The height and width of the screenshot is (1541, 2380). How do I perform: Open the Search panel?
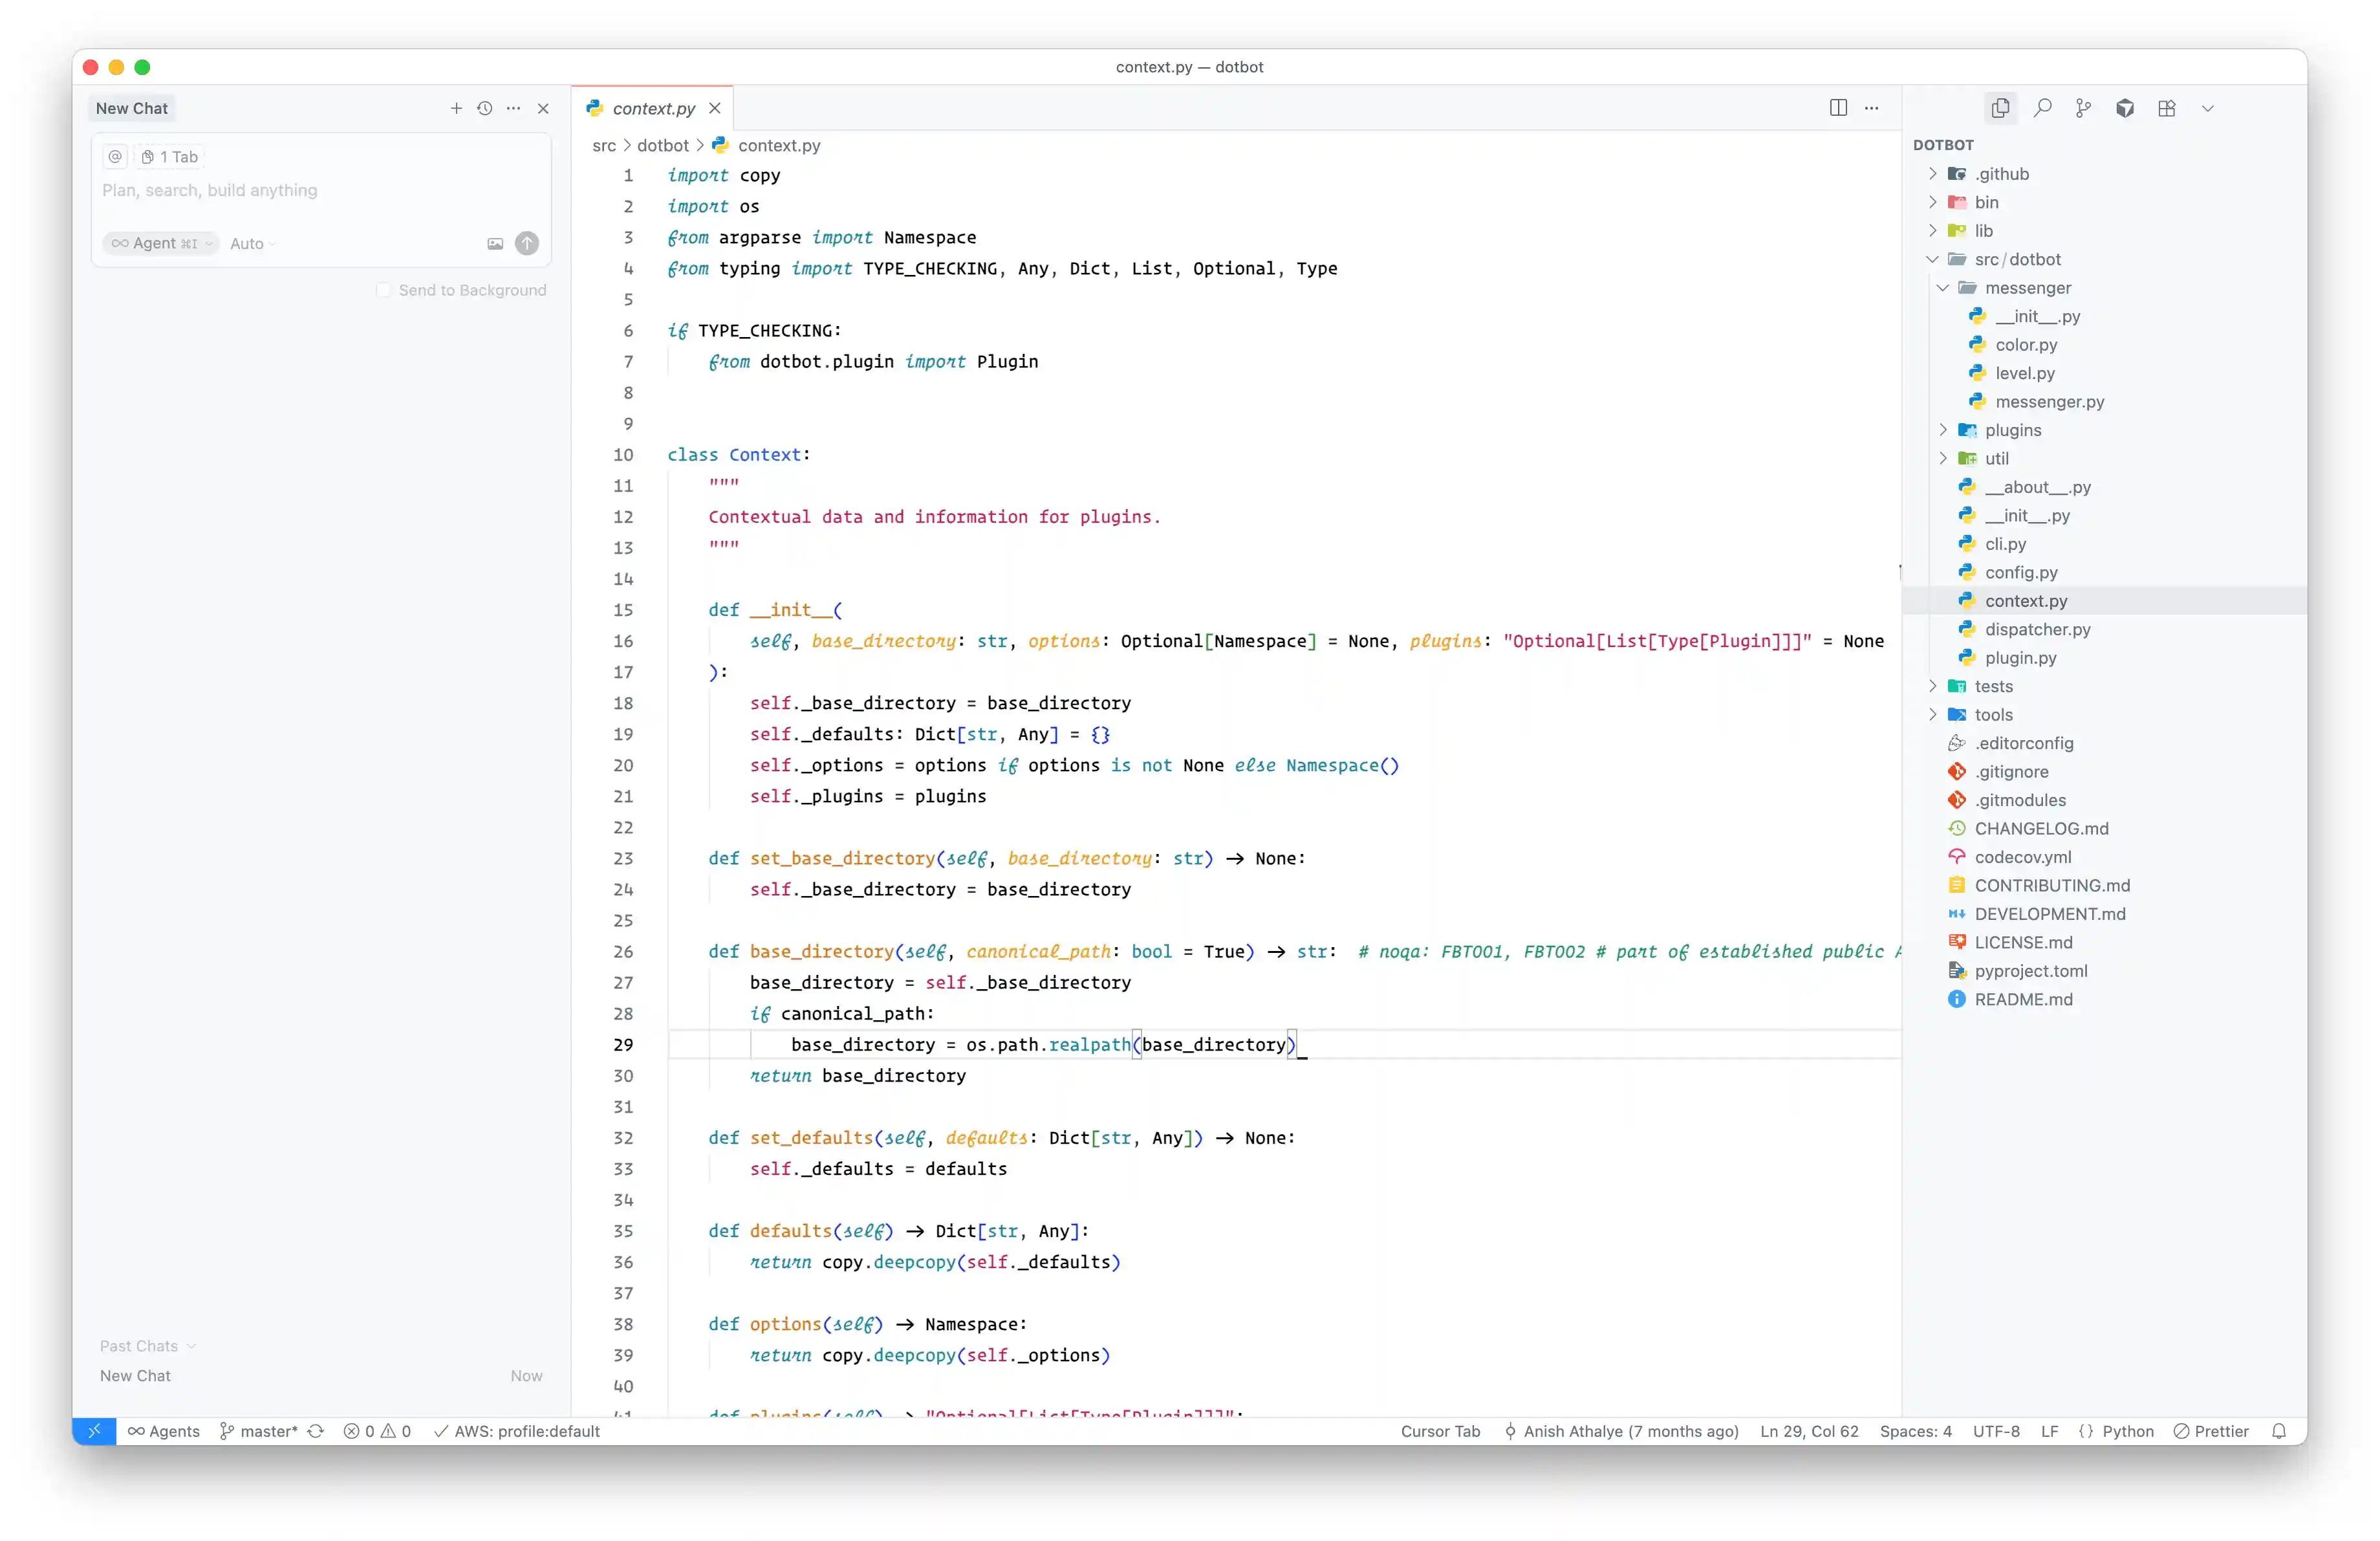pyautogui.click(x=2043, y=108)
